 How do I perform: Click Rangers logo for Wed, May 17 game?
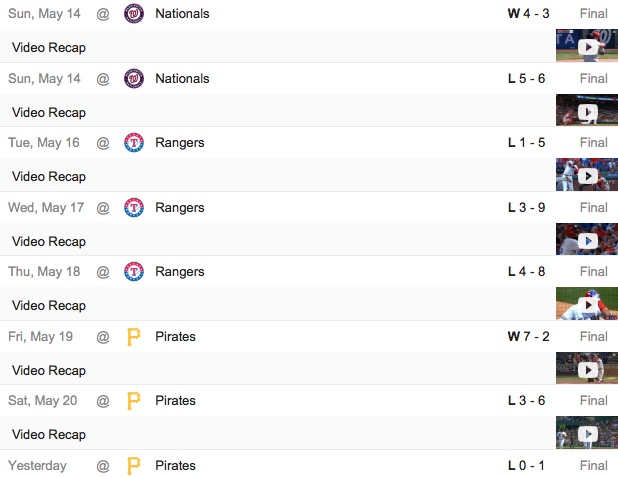point(133,208)
